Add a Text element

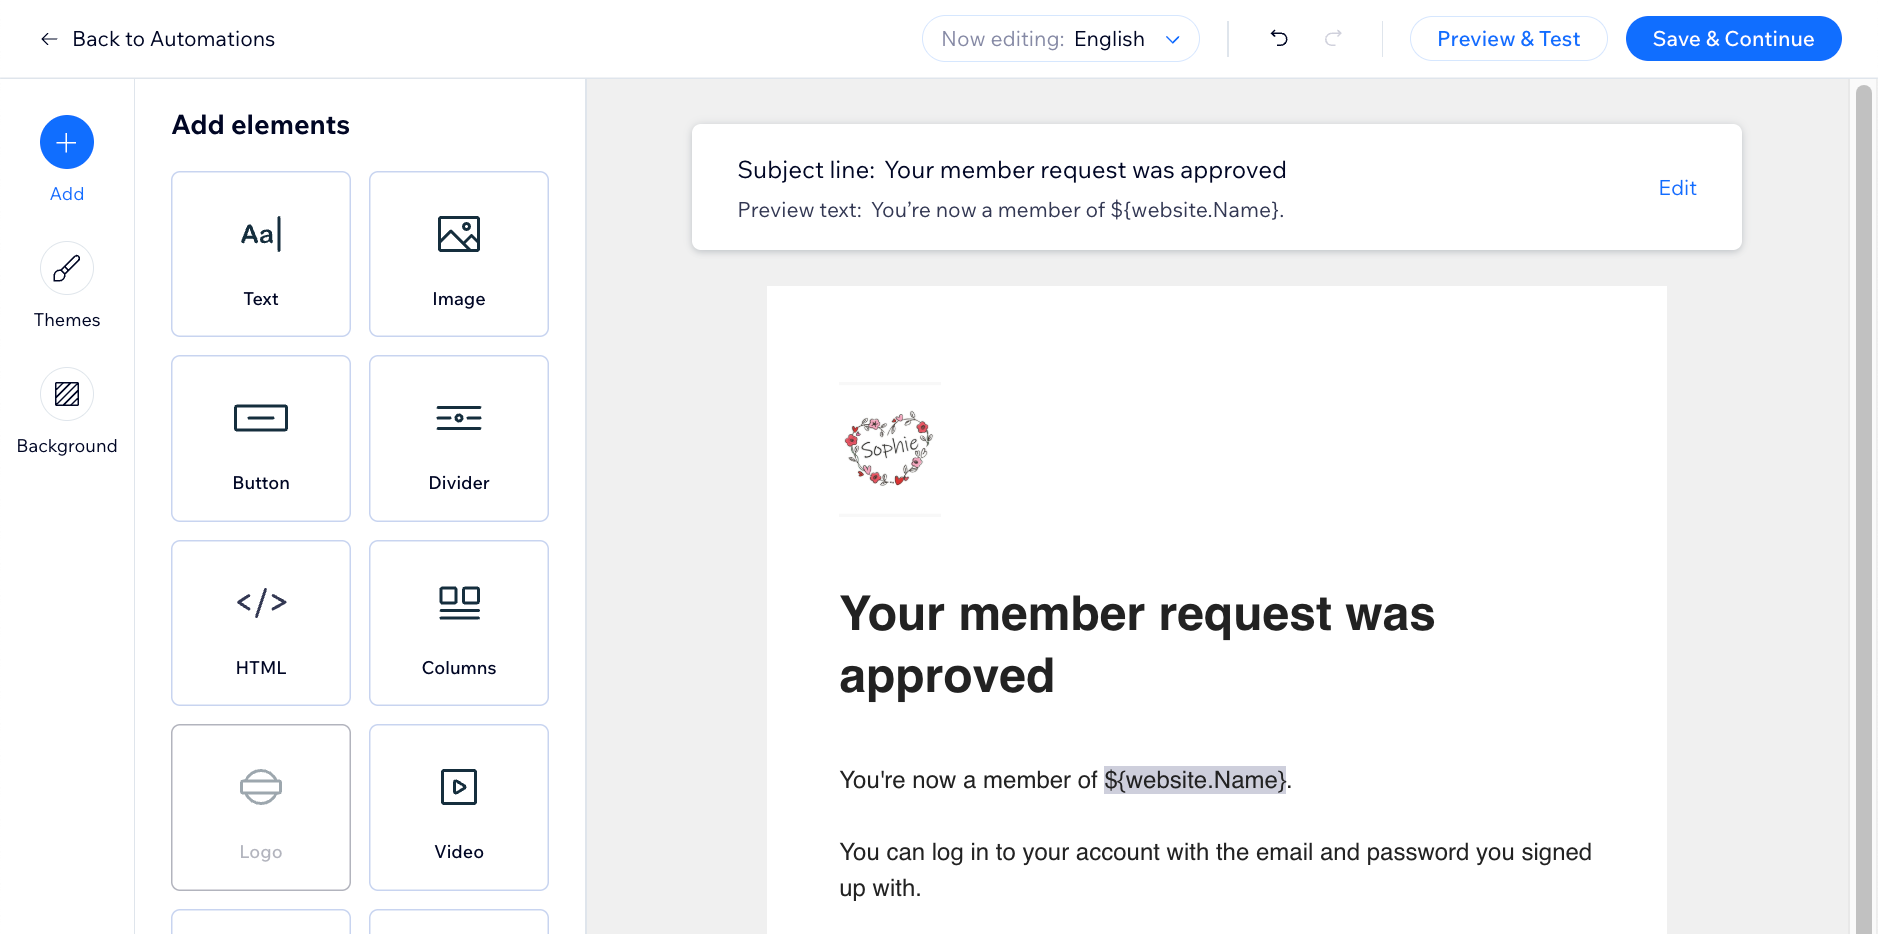(260, 254)
